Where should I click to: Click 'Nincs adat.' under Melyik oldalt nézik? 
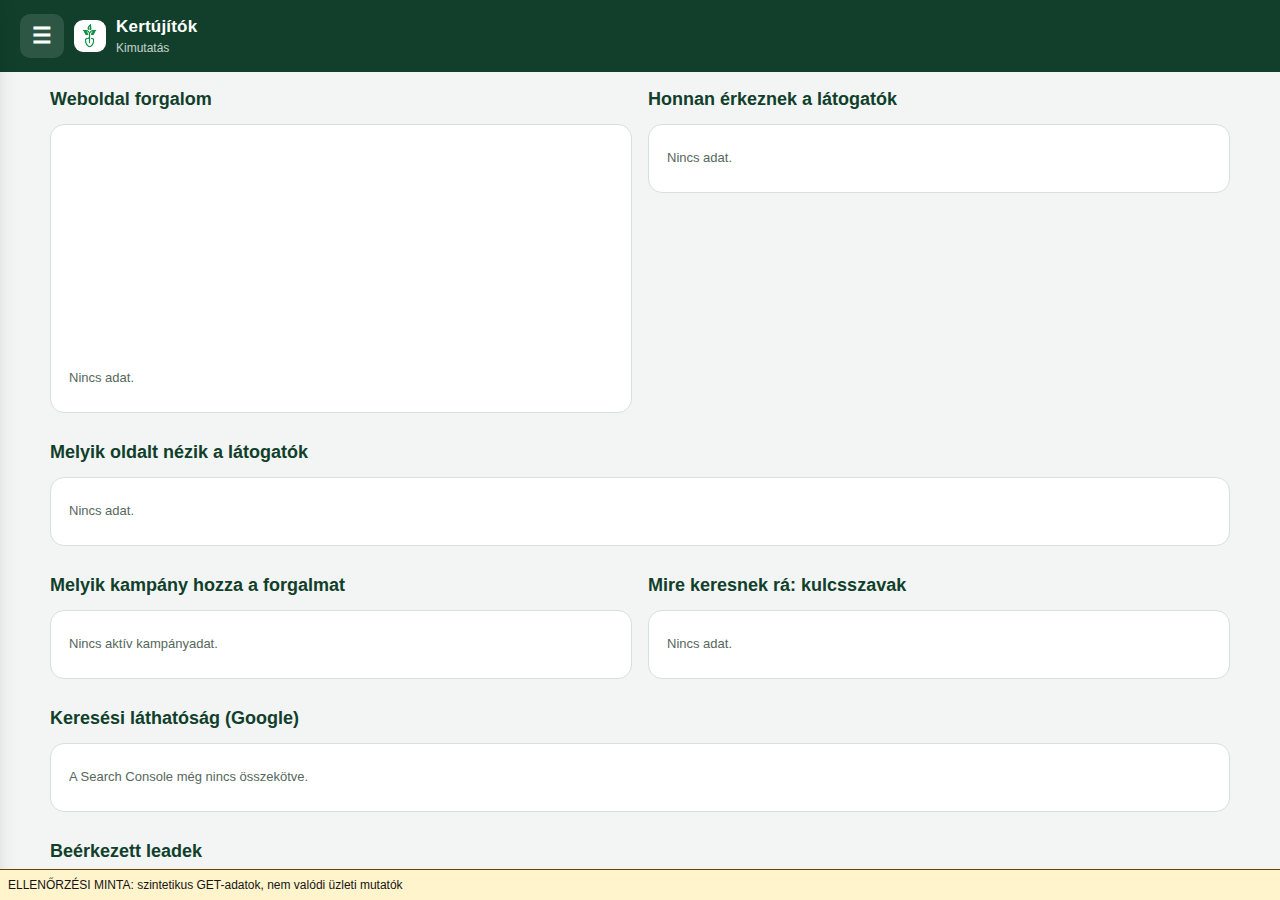click(x=101, y=511)
